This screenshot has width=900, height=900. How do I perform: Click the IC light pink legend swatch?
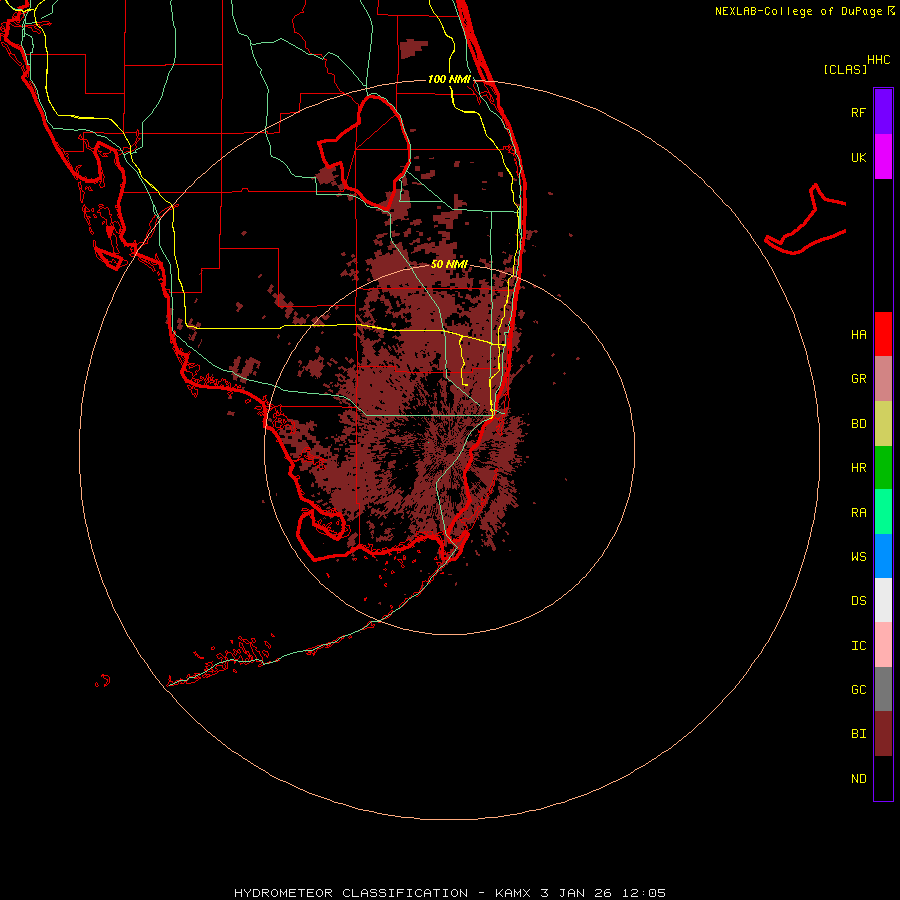click(883, 645)
